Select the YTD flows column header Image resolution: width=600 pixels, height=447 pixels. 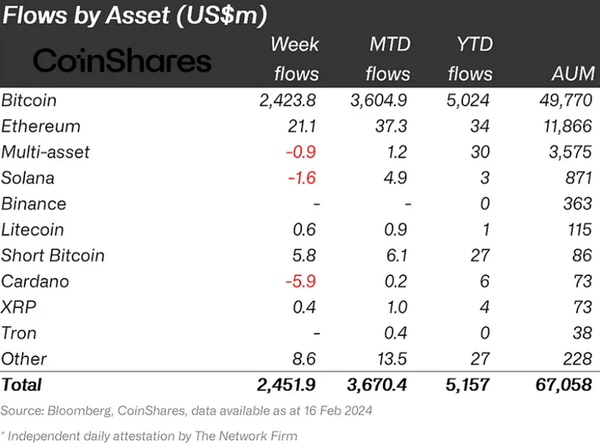click(467, 59)
